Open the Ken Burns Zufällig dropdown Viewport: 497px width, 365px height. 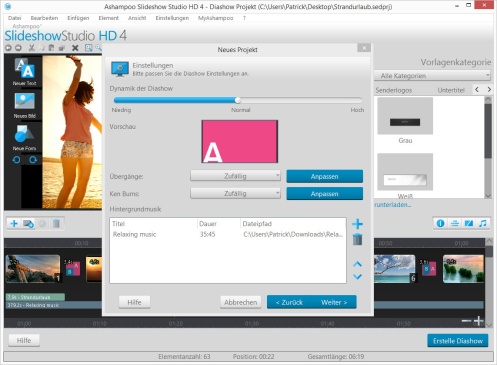(x=235, y=193)
